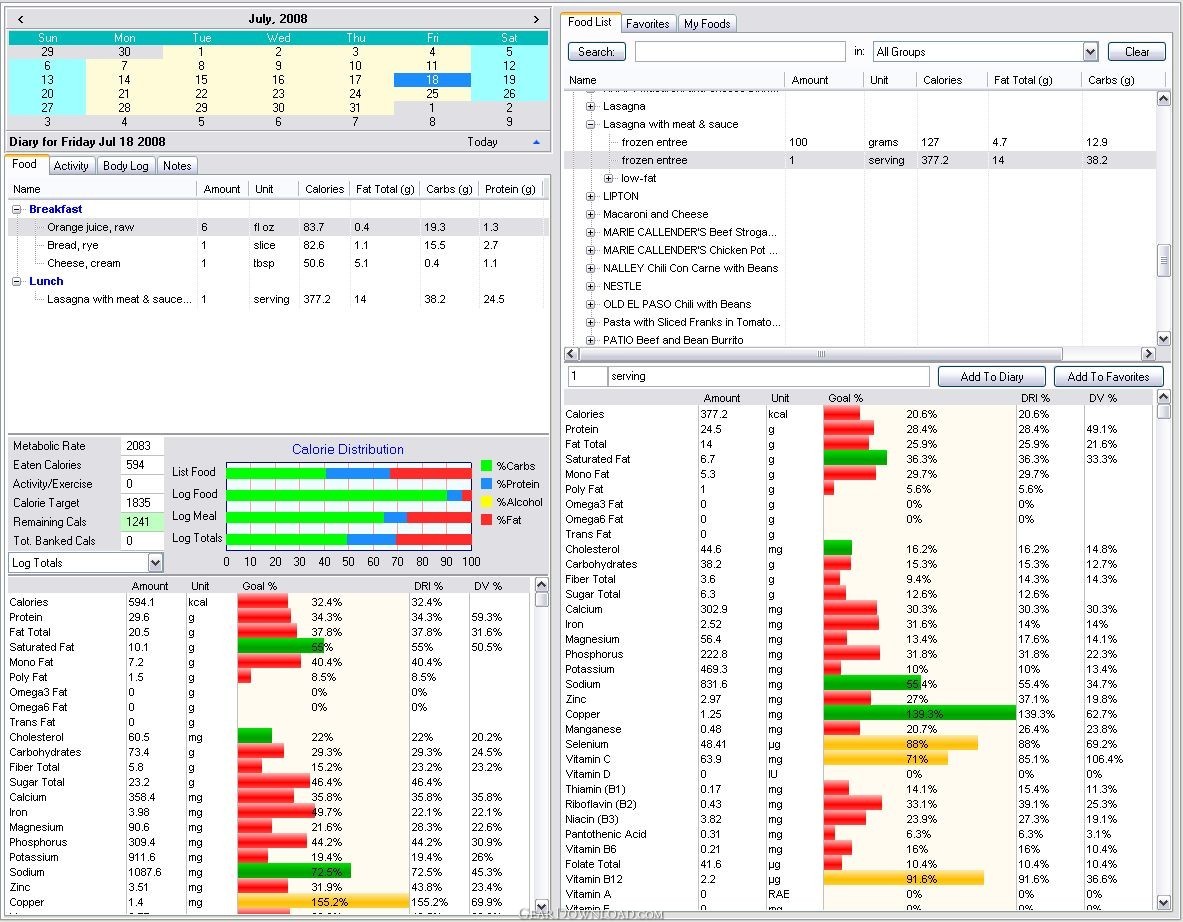Screen dimensions: 1183x922
Task: Collapse Lasagna with meat & sauce node
Action: coord(590,124)
